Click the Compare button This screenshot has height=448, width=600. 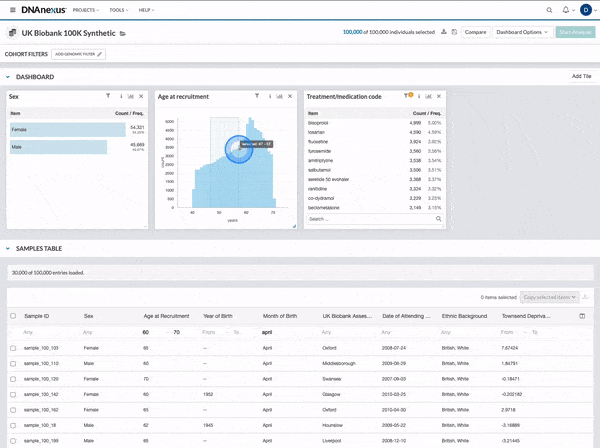pos(476,32)
